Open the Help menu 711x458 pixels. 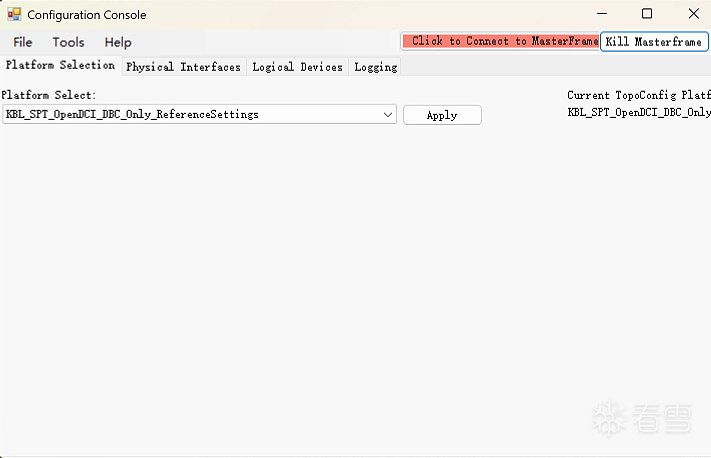click(x=118, y=42)
